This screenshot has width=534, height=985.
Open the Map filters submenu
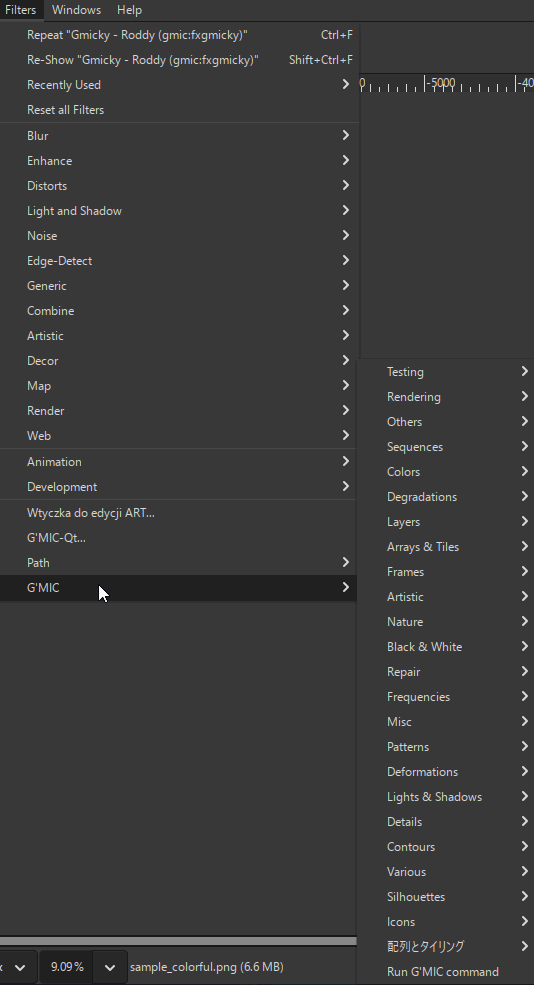point(178,386)
